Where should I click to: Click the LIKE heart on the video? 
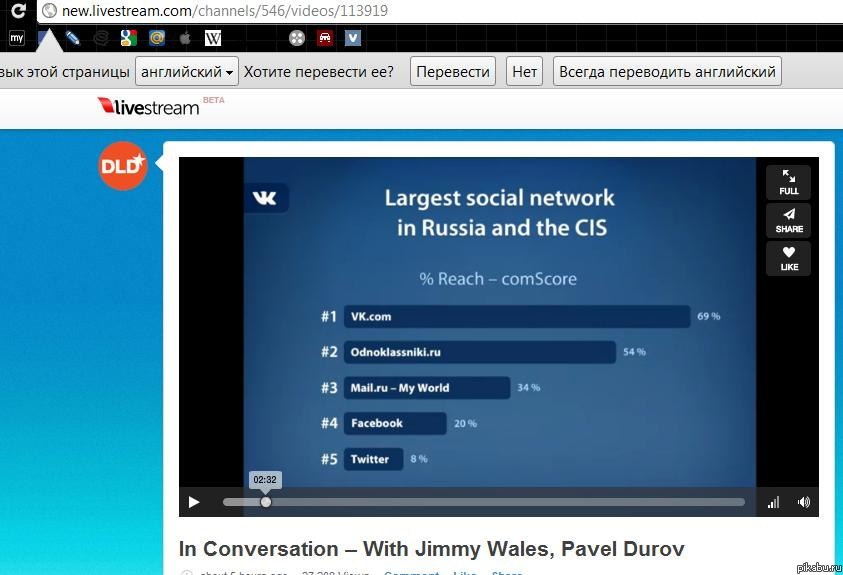click(x=789, y=258)
